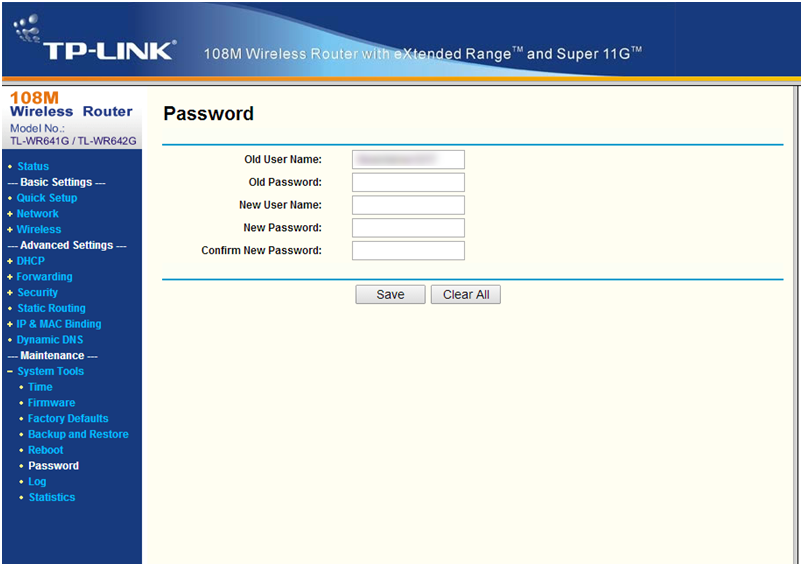
Task: Open Dynamic DNS settings
Action: coord(50,340)
